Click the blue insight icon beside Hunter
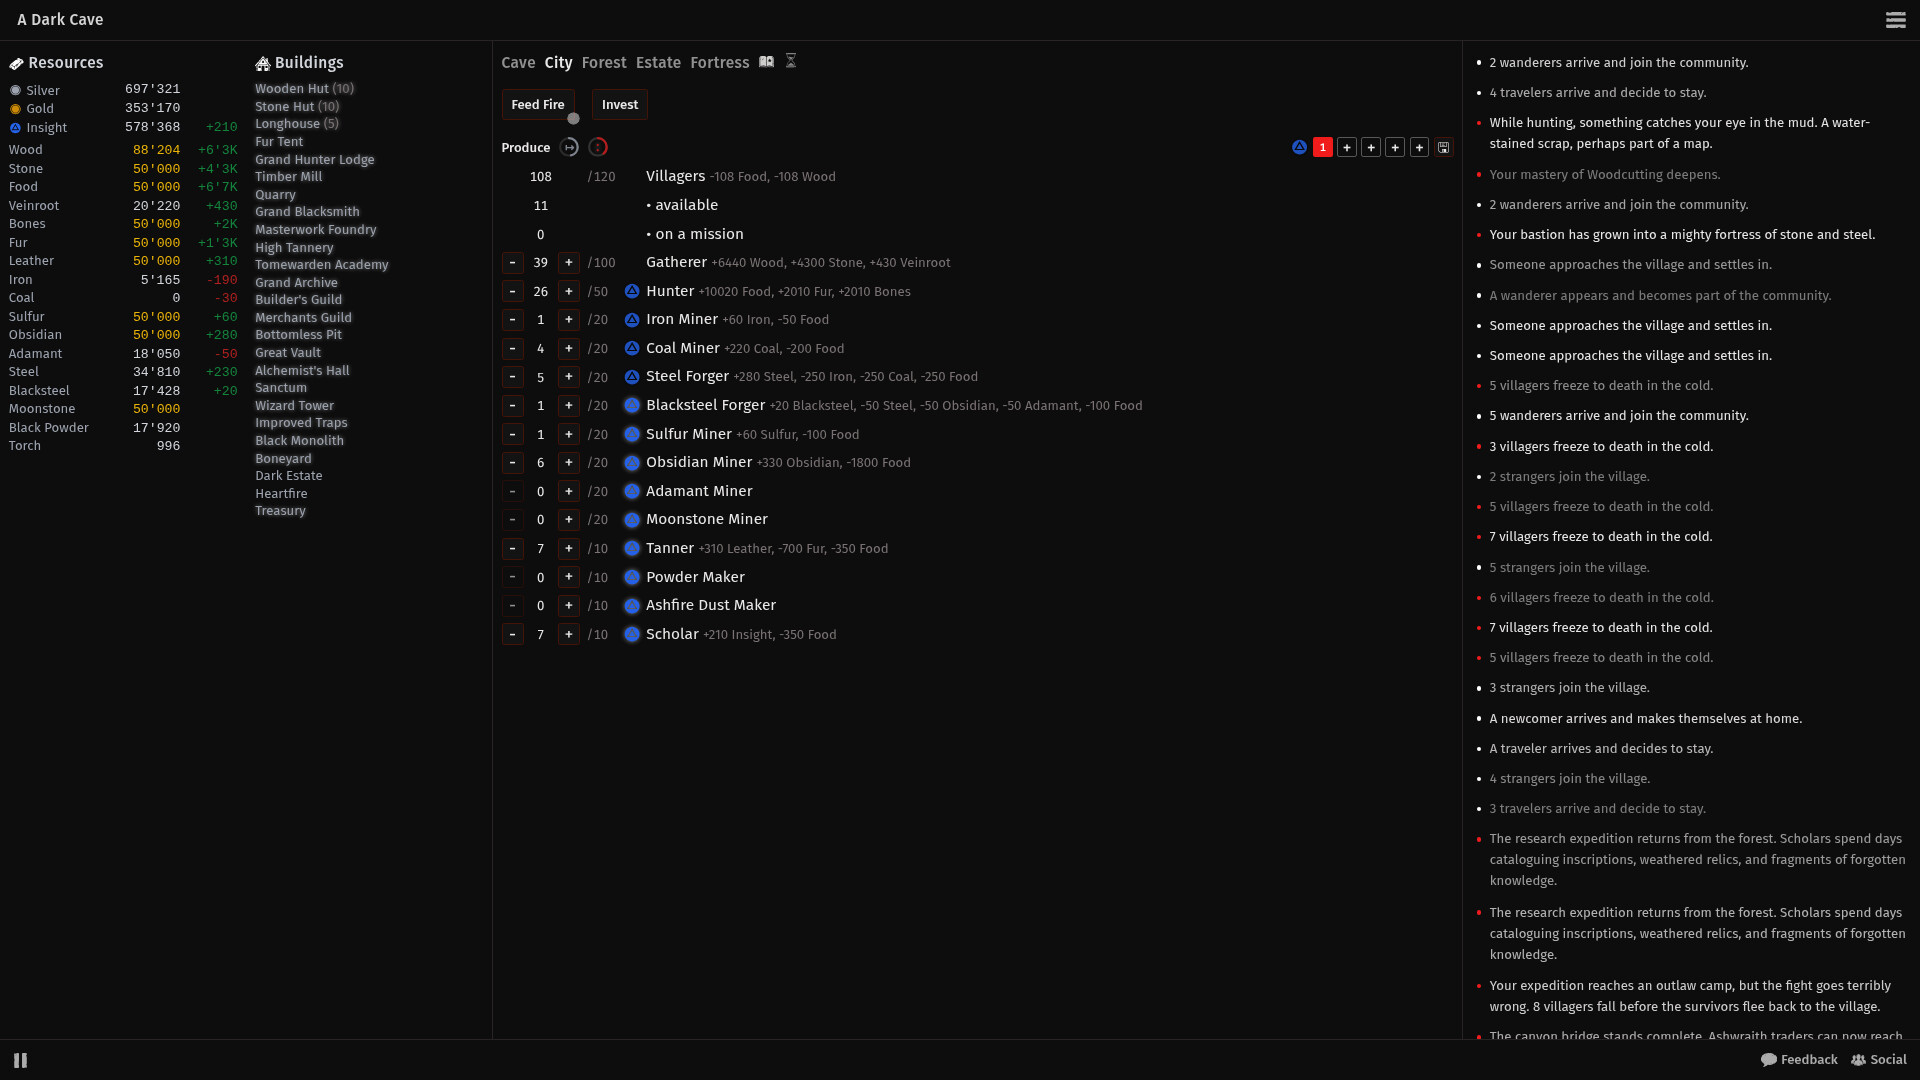 (632, 291)
